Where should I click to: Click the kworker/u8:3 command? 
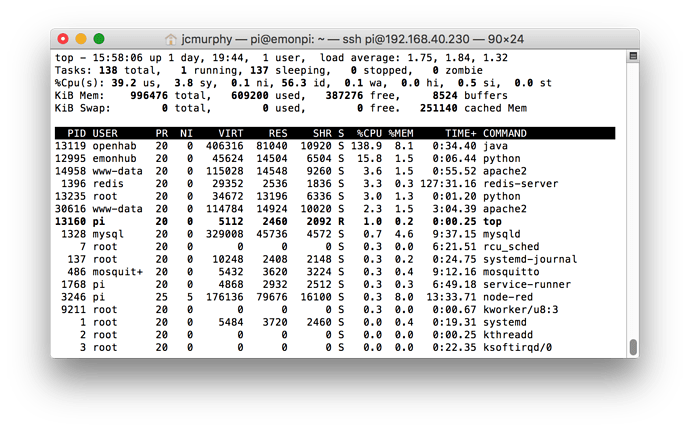521,310
